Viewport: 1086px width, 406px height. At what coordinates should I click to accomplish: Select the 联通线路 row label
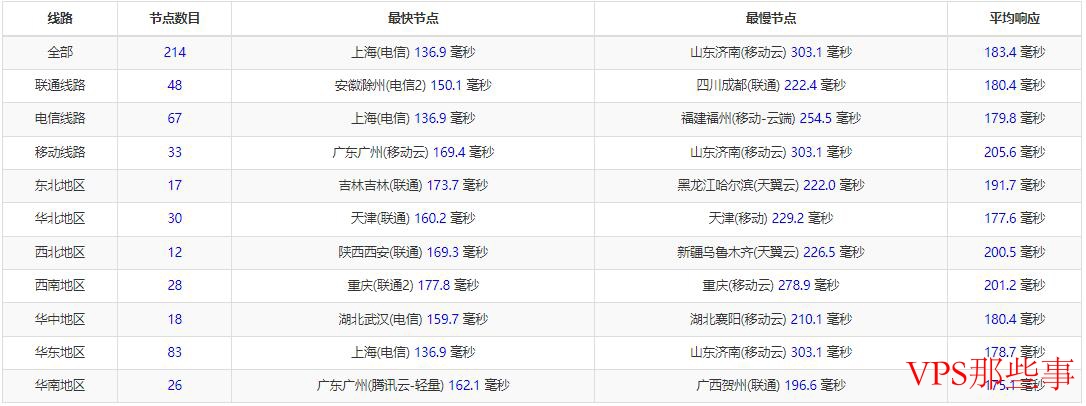click(x=60, y=85)
